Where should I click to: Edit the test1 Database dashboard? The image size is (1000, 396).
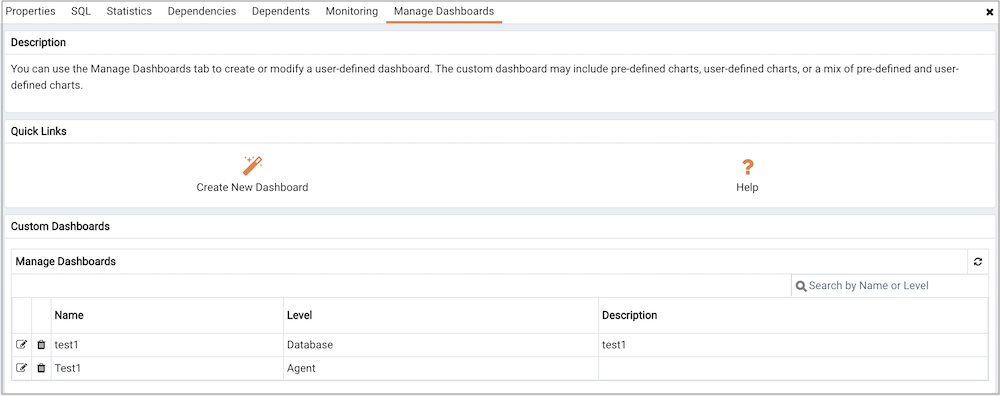click(22, 345)
